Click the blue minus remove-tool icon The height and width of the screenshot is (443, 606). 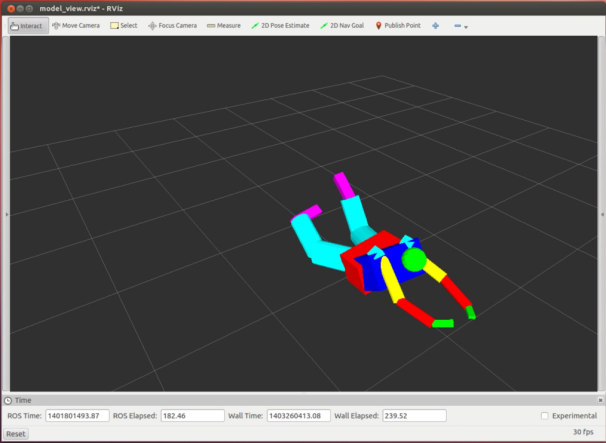(458, 26)
